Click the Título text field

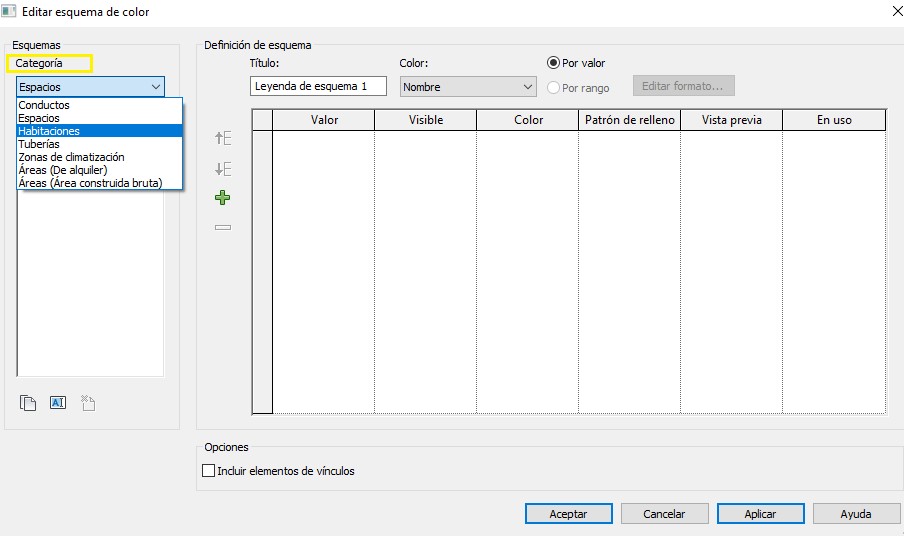coord(317,87)
